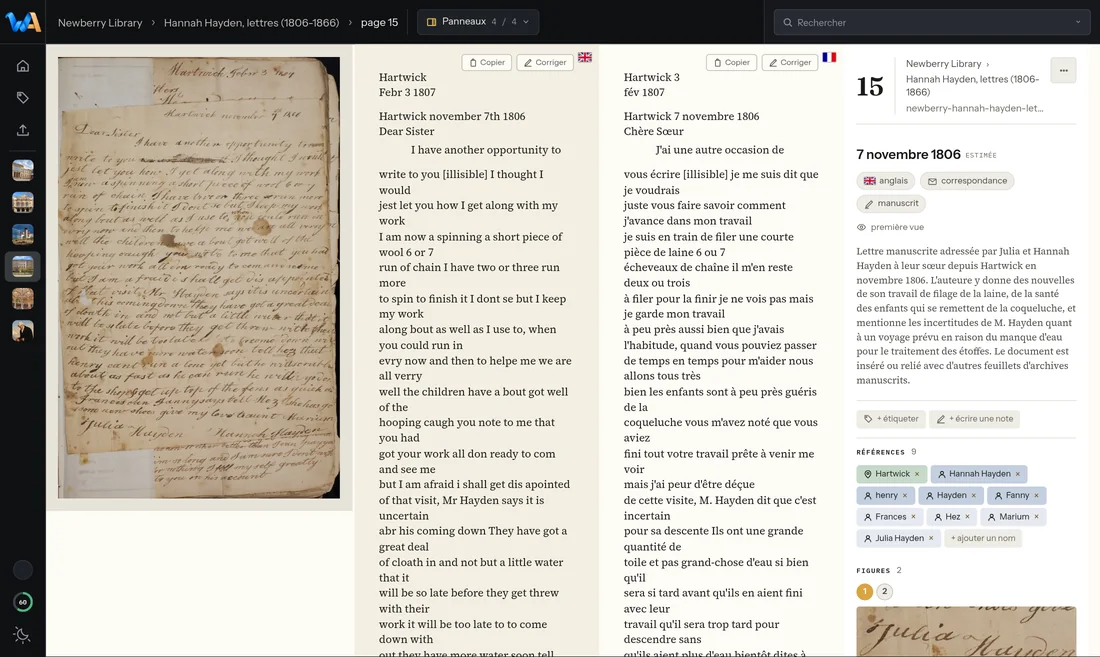Click the Rechercher search field
The height and width of the screenshot is (657, 1100).
coord(931,22)
